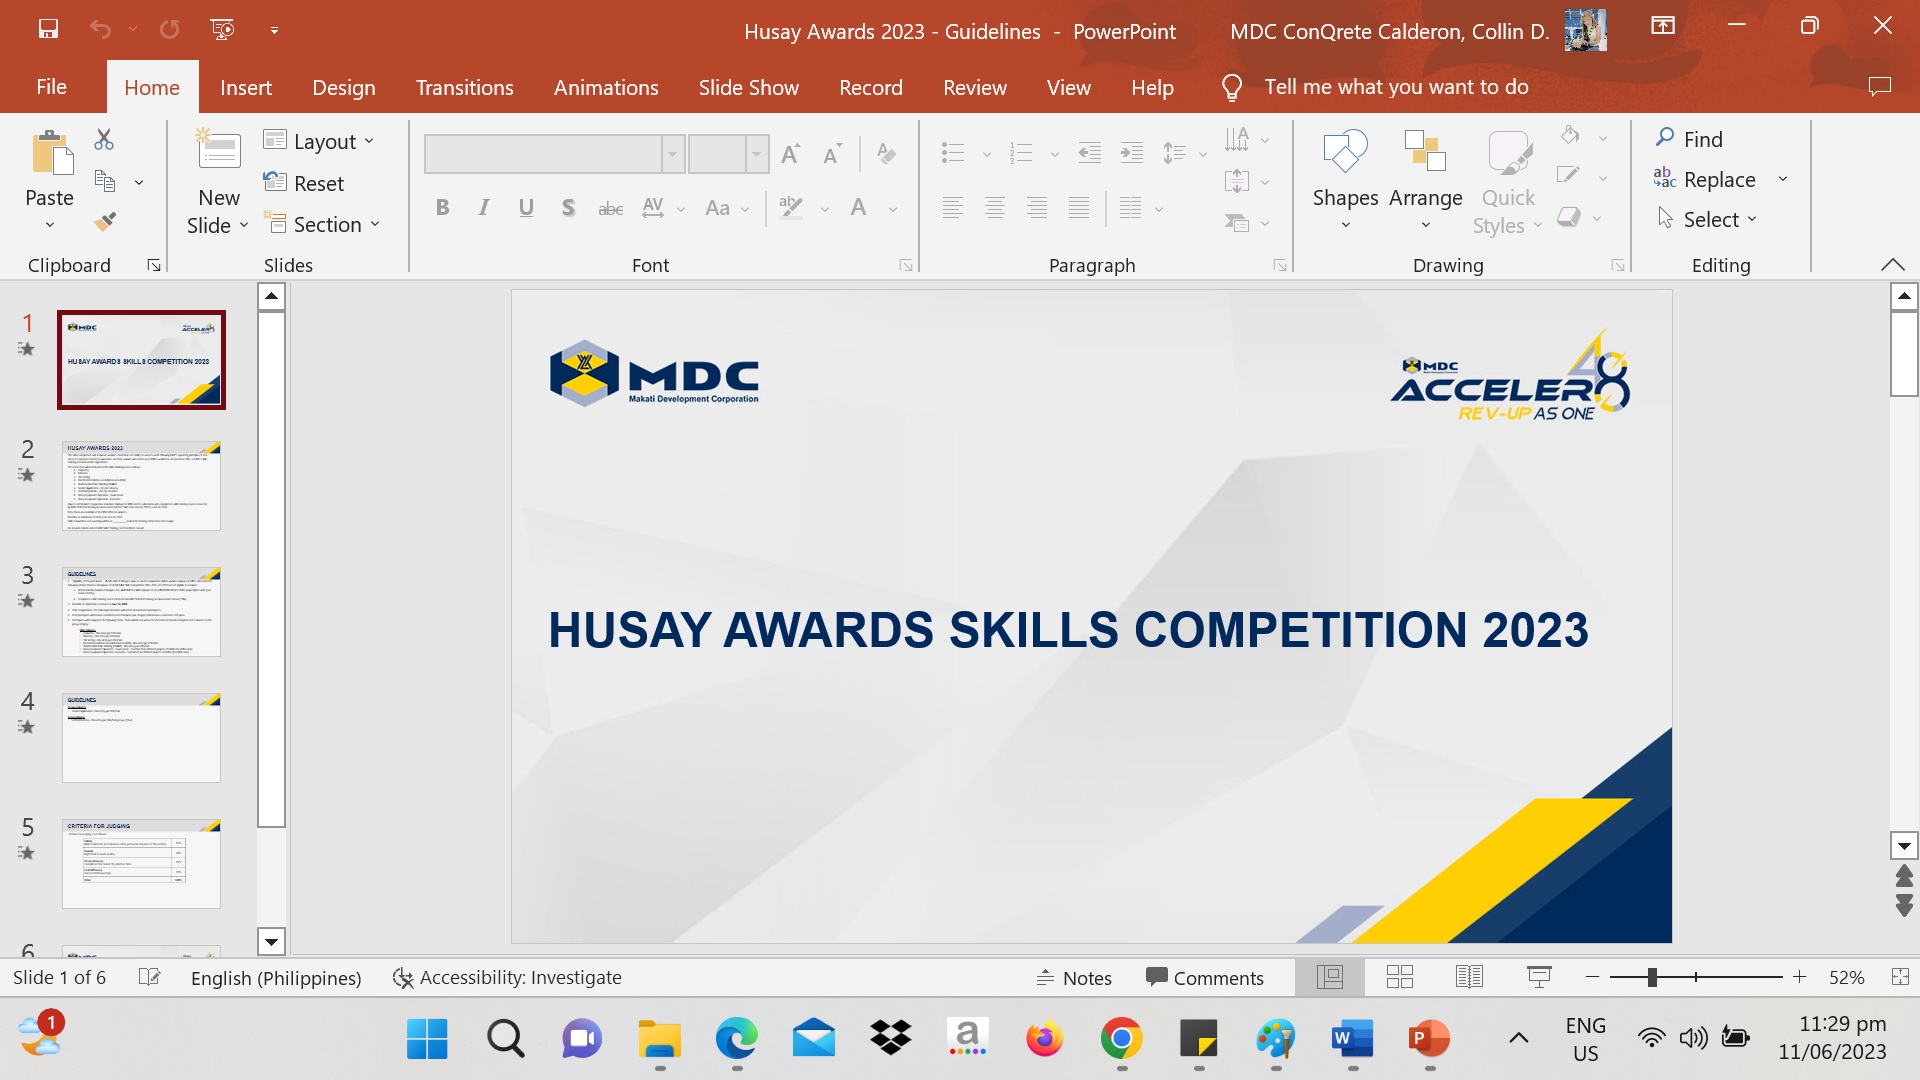Viewport: 1920px width, 1080px height.
Task: Click the Format Painter brush icon
Action: 105,222
